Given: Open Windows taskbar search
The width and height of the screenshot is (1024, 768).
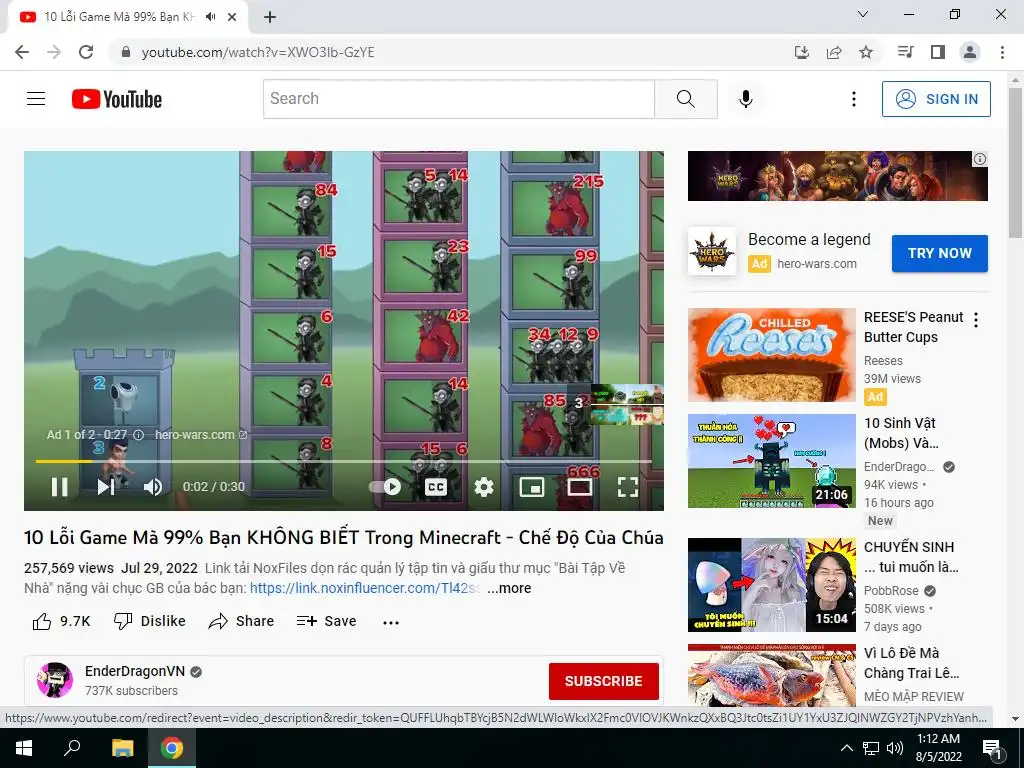Looking at the screenshot, I should point(72,748).
